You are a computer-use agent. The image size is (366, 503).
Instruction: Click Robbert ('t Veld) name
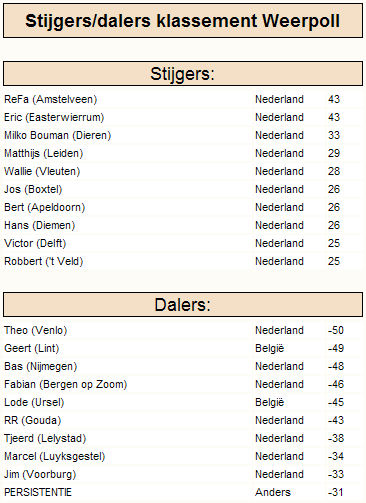pyautogui.click(x=44, y=261)
